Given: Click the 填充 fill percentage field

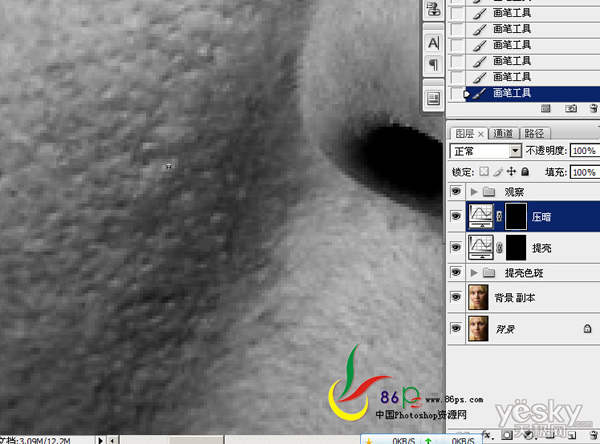Looking at the screenshot, I should click(x=585, y=172).
